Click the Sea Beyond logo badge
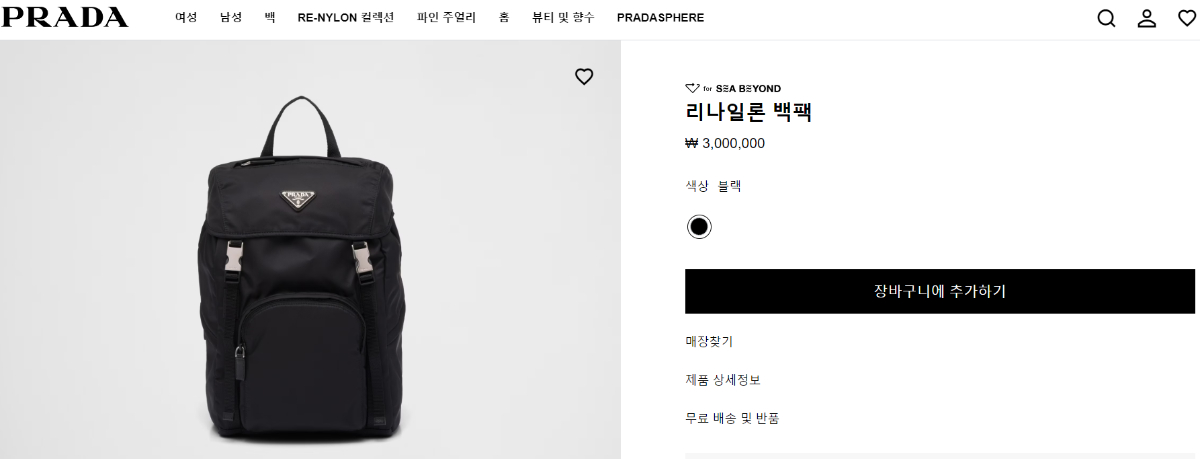Viewport: 1200px width, 459px height. (x=733, y=88)
